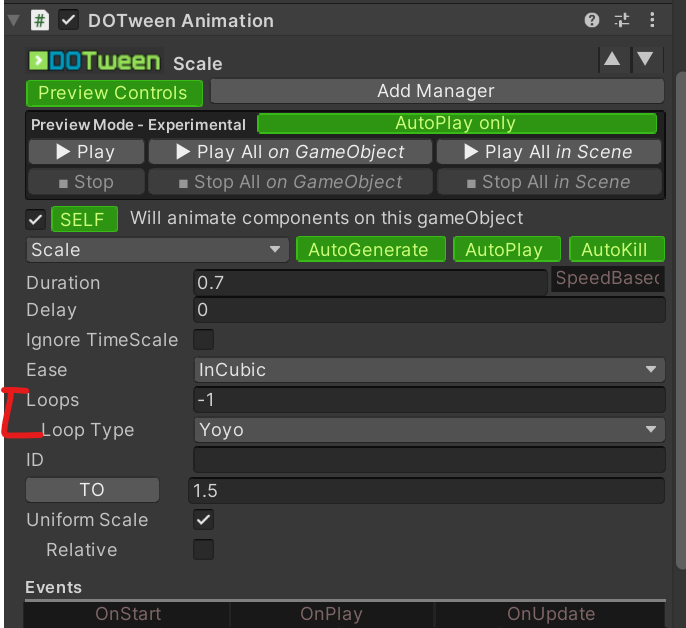This screenshot has height=628, width=686.
Task: Click the Loops label
Action: (x=52, y=400)
